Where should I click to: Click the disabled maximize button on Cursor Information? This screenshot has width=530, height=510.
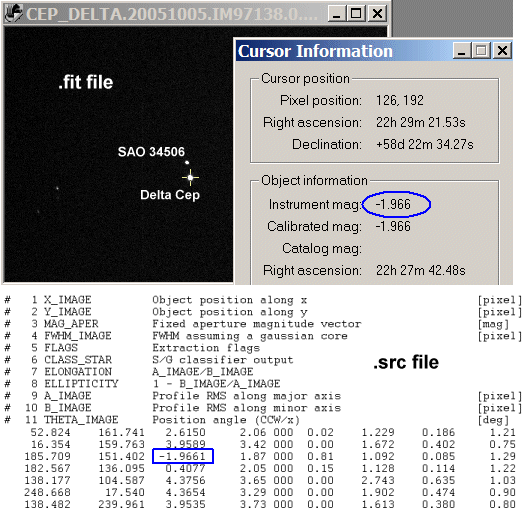pos(481,51)
